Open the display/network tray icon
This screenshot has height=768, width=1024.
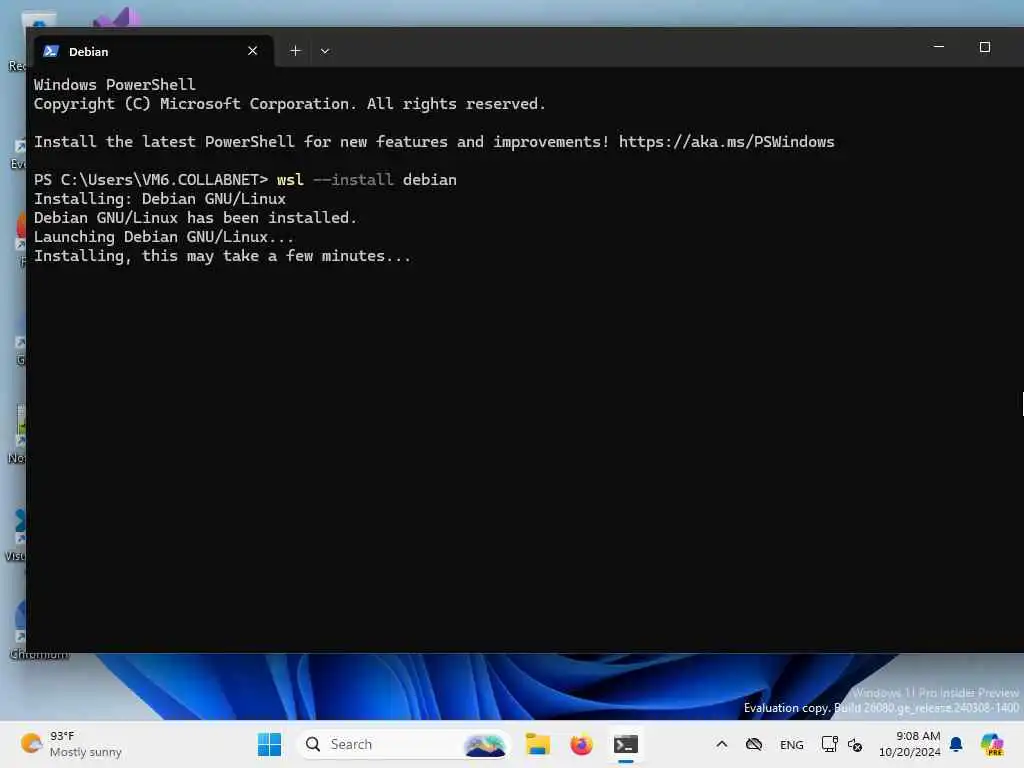point(829,744)
